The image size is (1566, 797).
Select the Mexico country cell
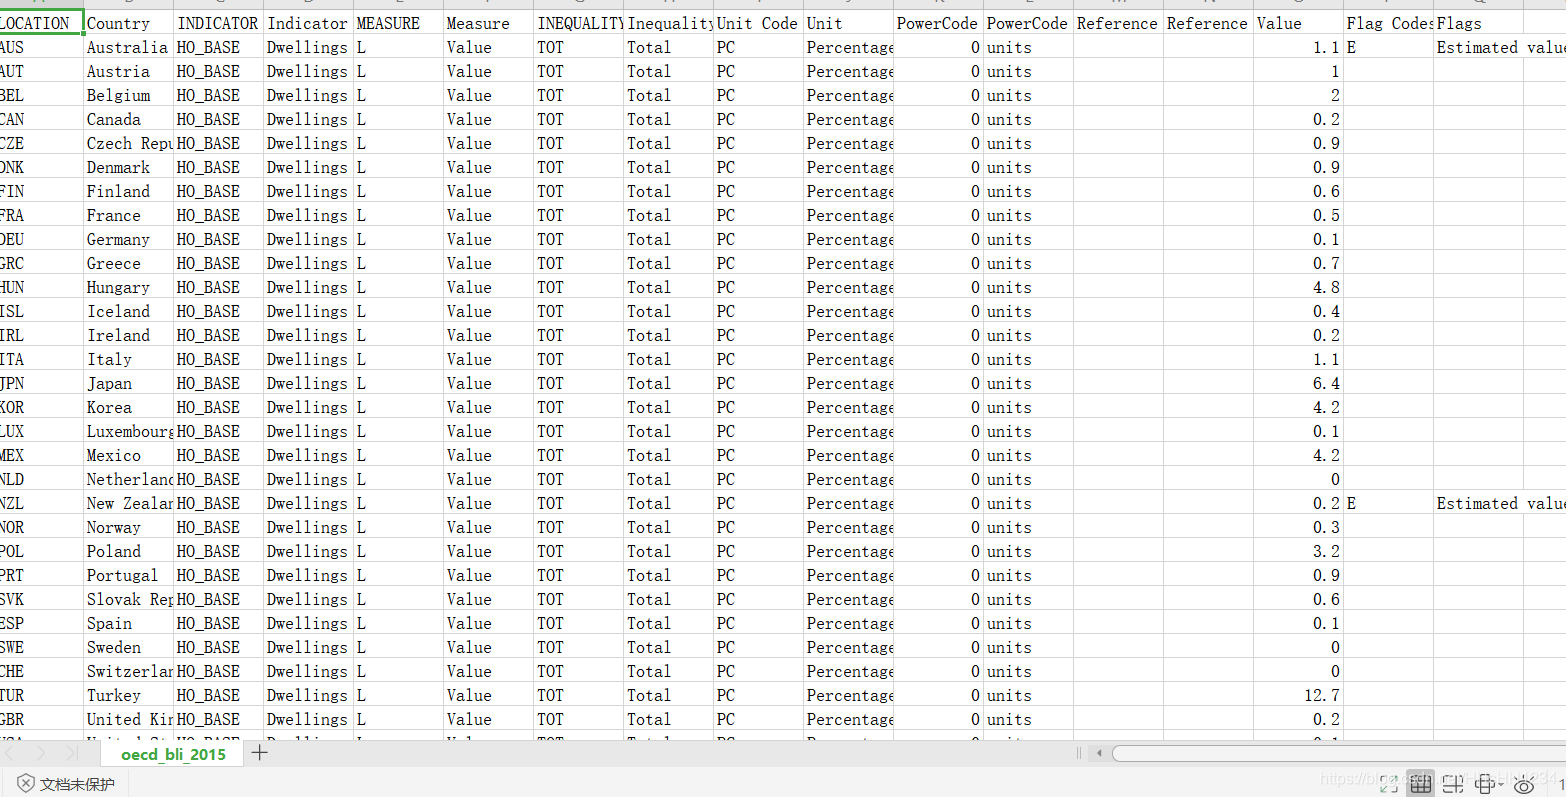coord(128,455)
